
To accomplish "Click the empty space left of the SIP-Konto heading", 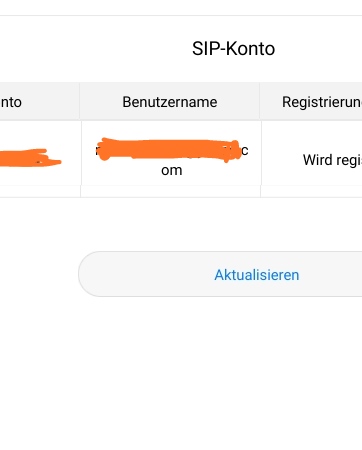I will 95,49.
